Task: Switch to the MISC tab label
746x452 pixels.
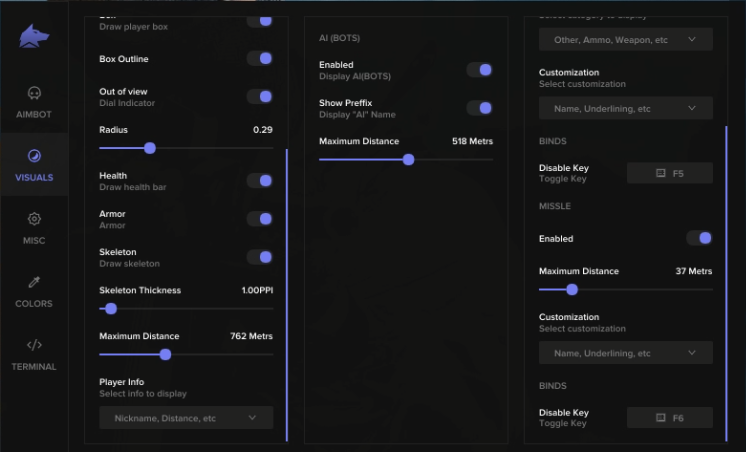Action: click(x=34, y=241)
